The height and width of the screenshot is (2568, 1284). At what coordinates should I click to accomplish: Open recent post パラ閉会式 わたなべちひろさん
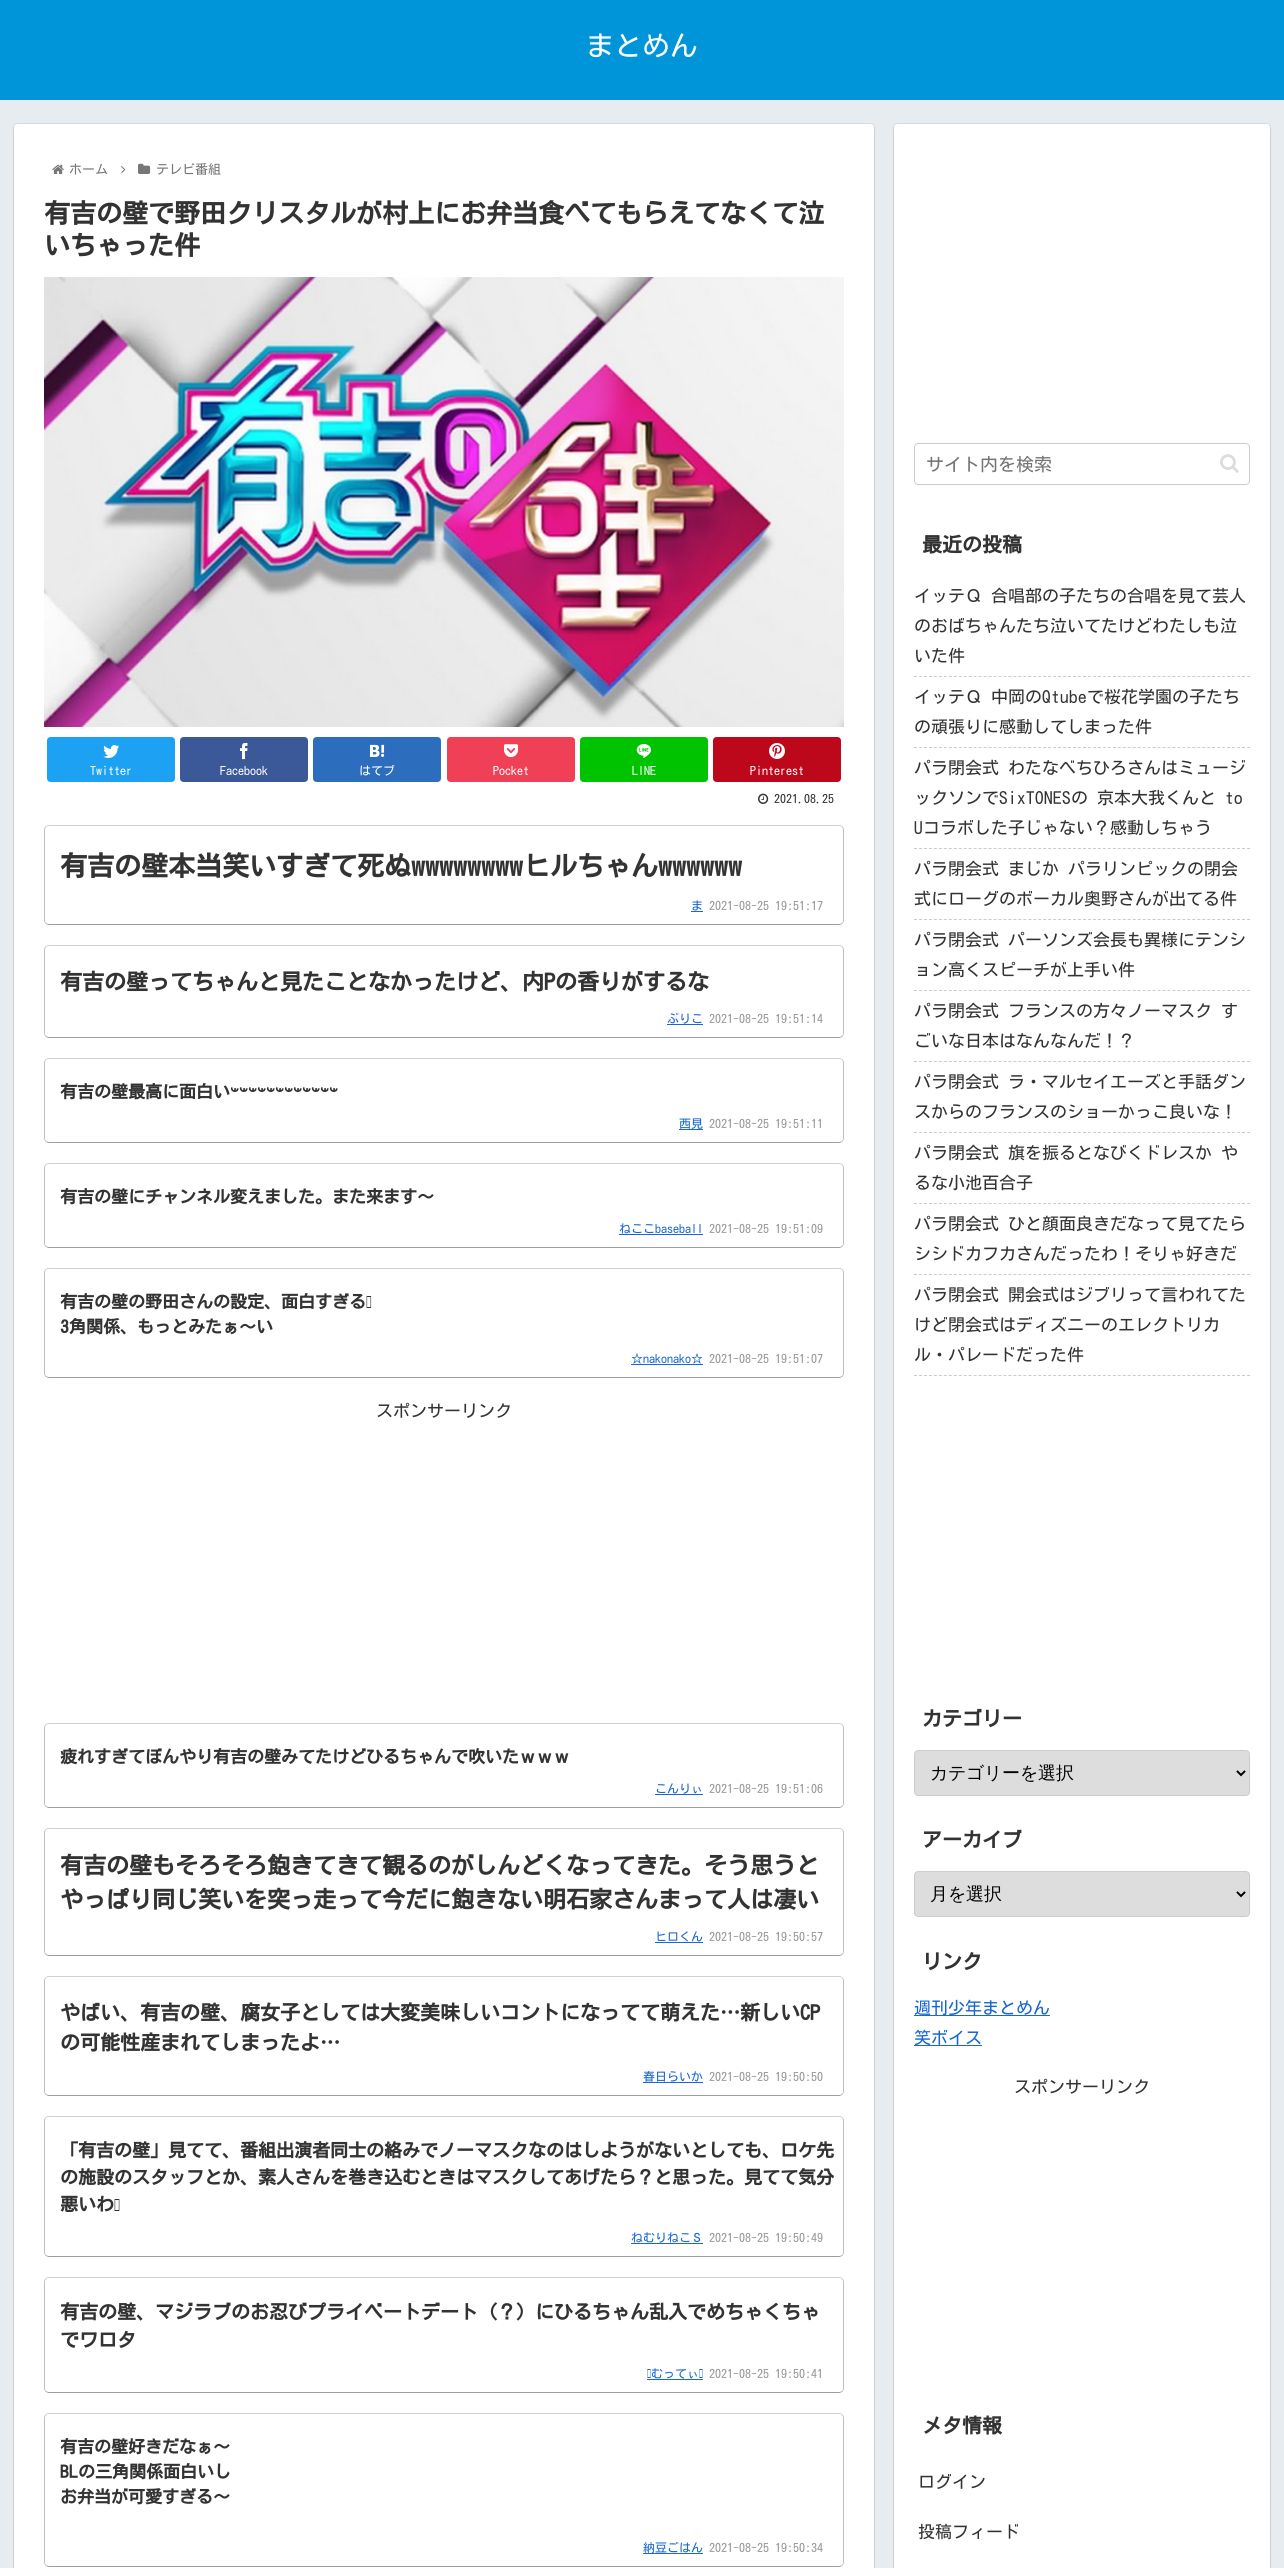[1080, 797]
